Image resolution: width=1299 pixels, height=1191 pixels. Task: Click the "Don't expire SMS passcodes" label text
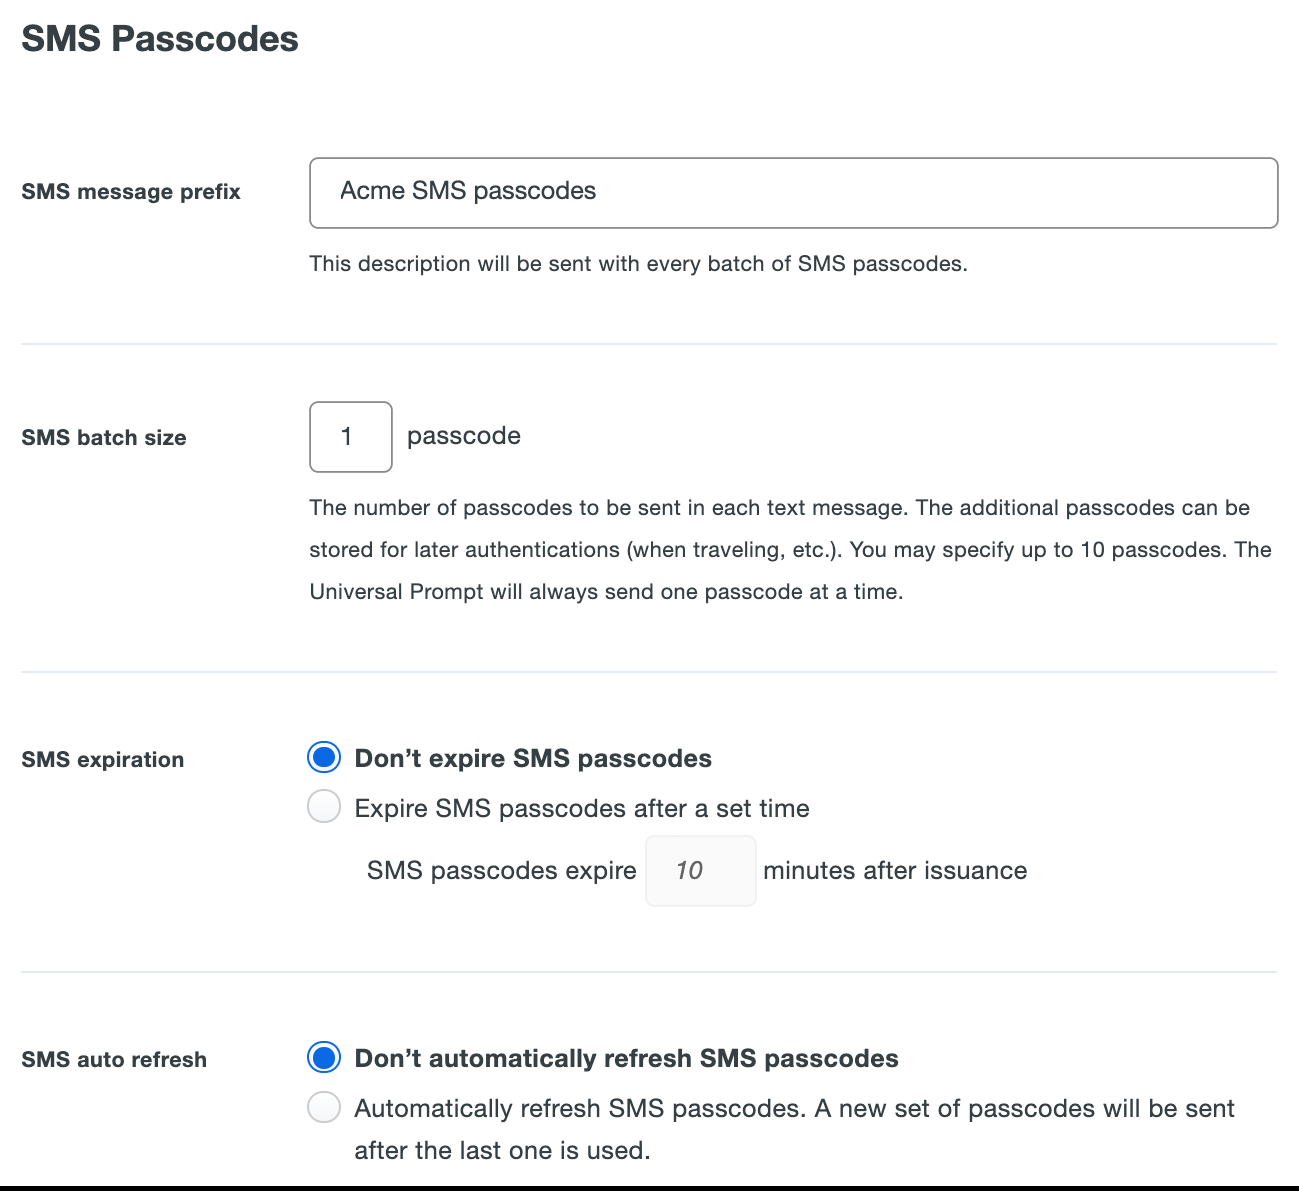click(532, 758)
